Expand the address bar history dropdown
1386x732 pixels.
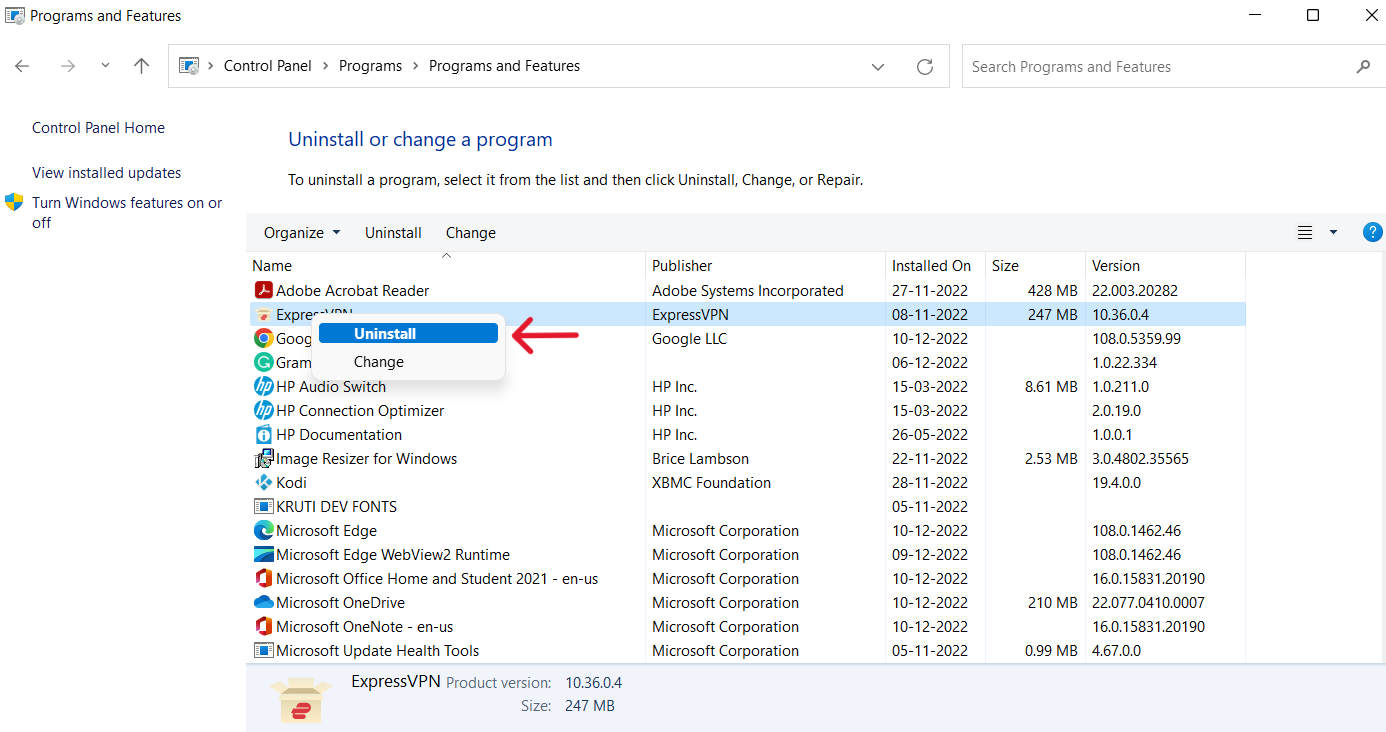(x=878, y=67)
